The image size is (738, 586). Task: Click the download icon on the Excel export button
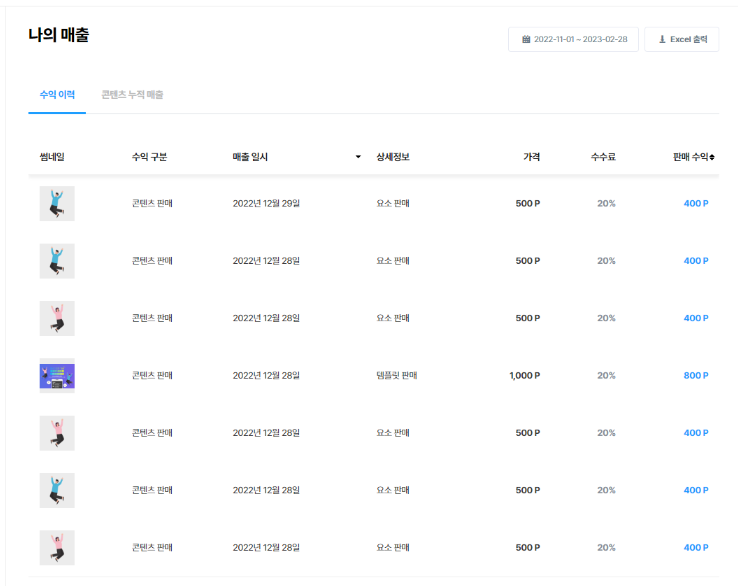coord(662,40)
